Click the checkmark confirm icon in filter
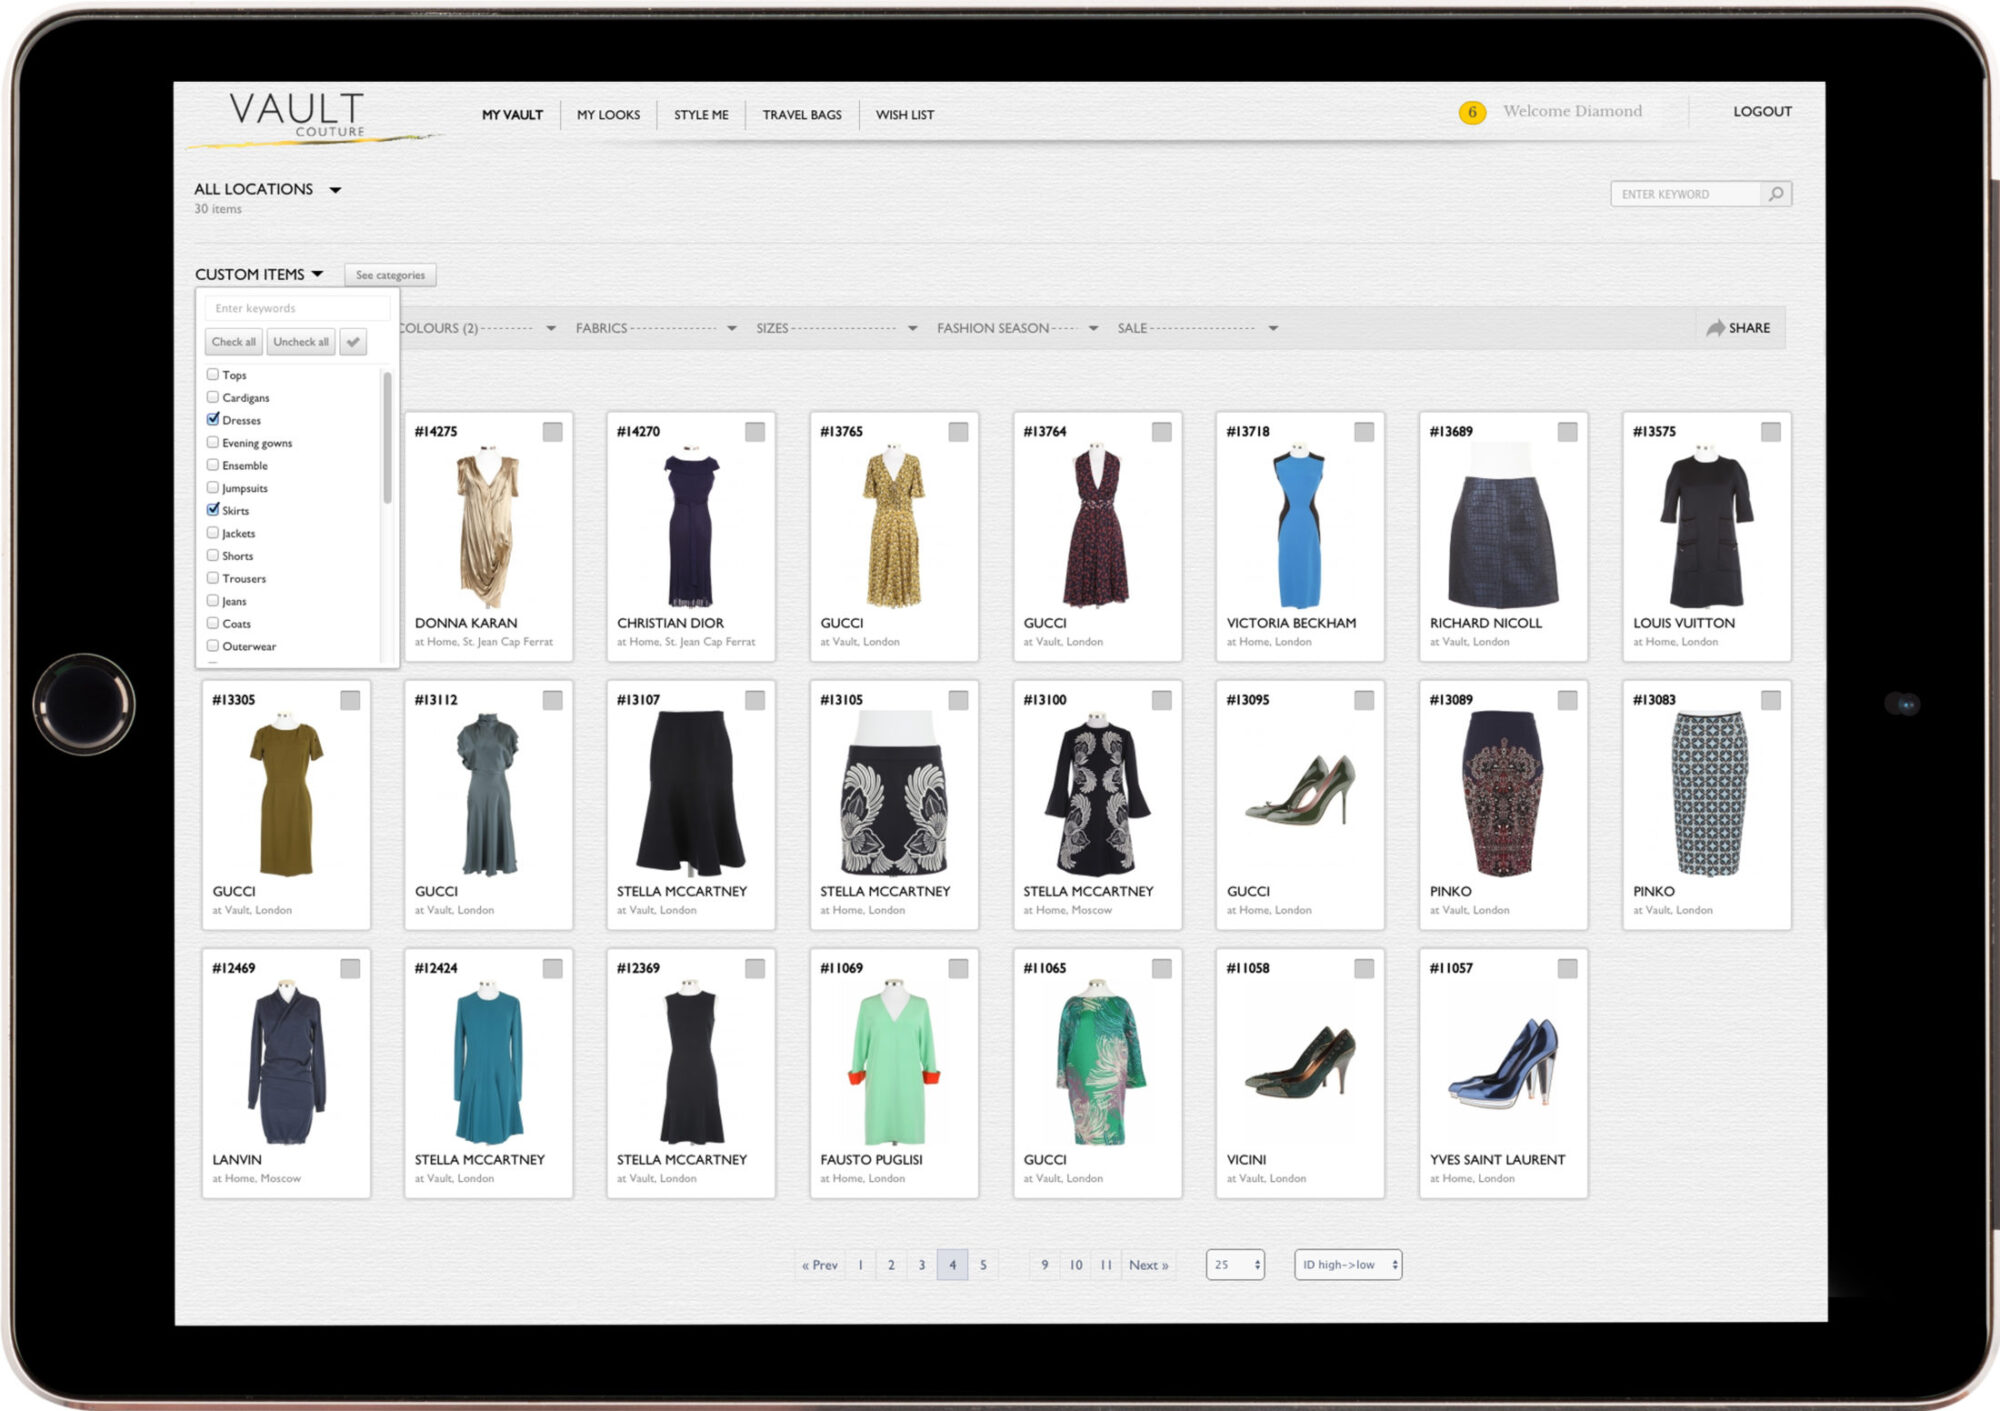Viewport: 2000px width, 1411px height. tap(353, 342)
